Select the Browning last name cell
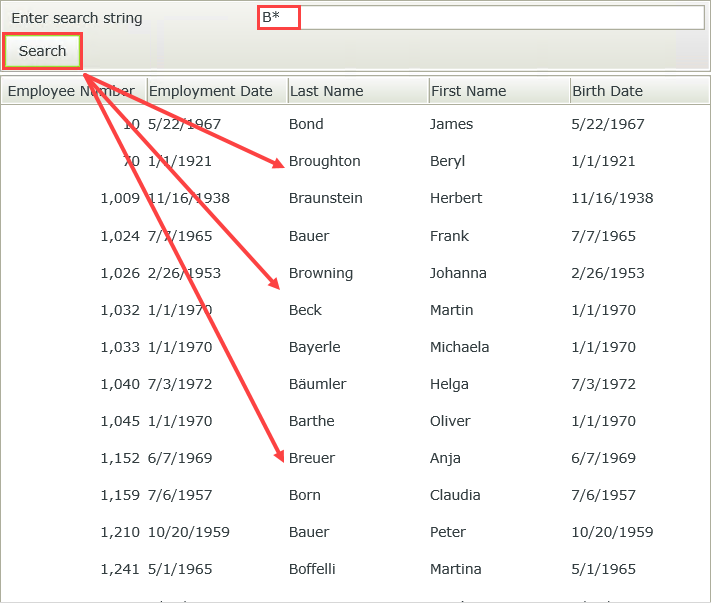The width and height of the screenshot is (711, 603). click(321, 273)
